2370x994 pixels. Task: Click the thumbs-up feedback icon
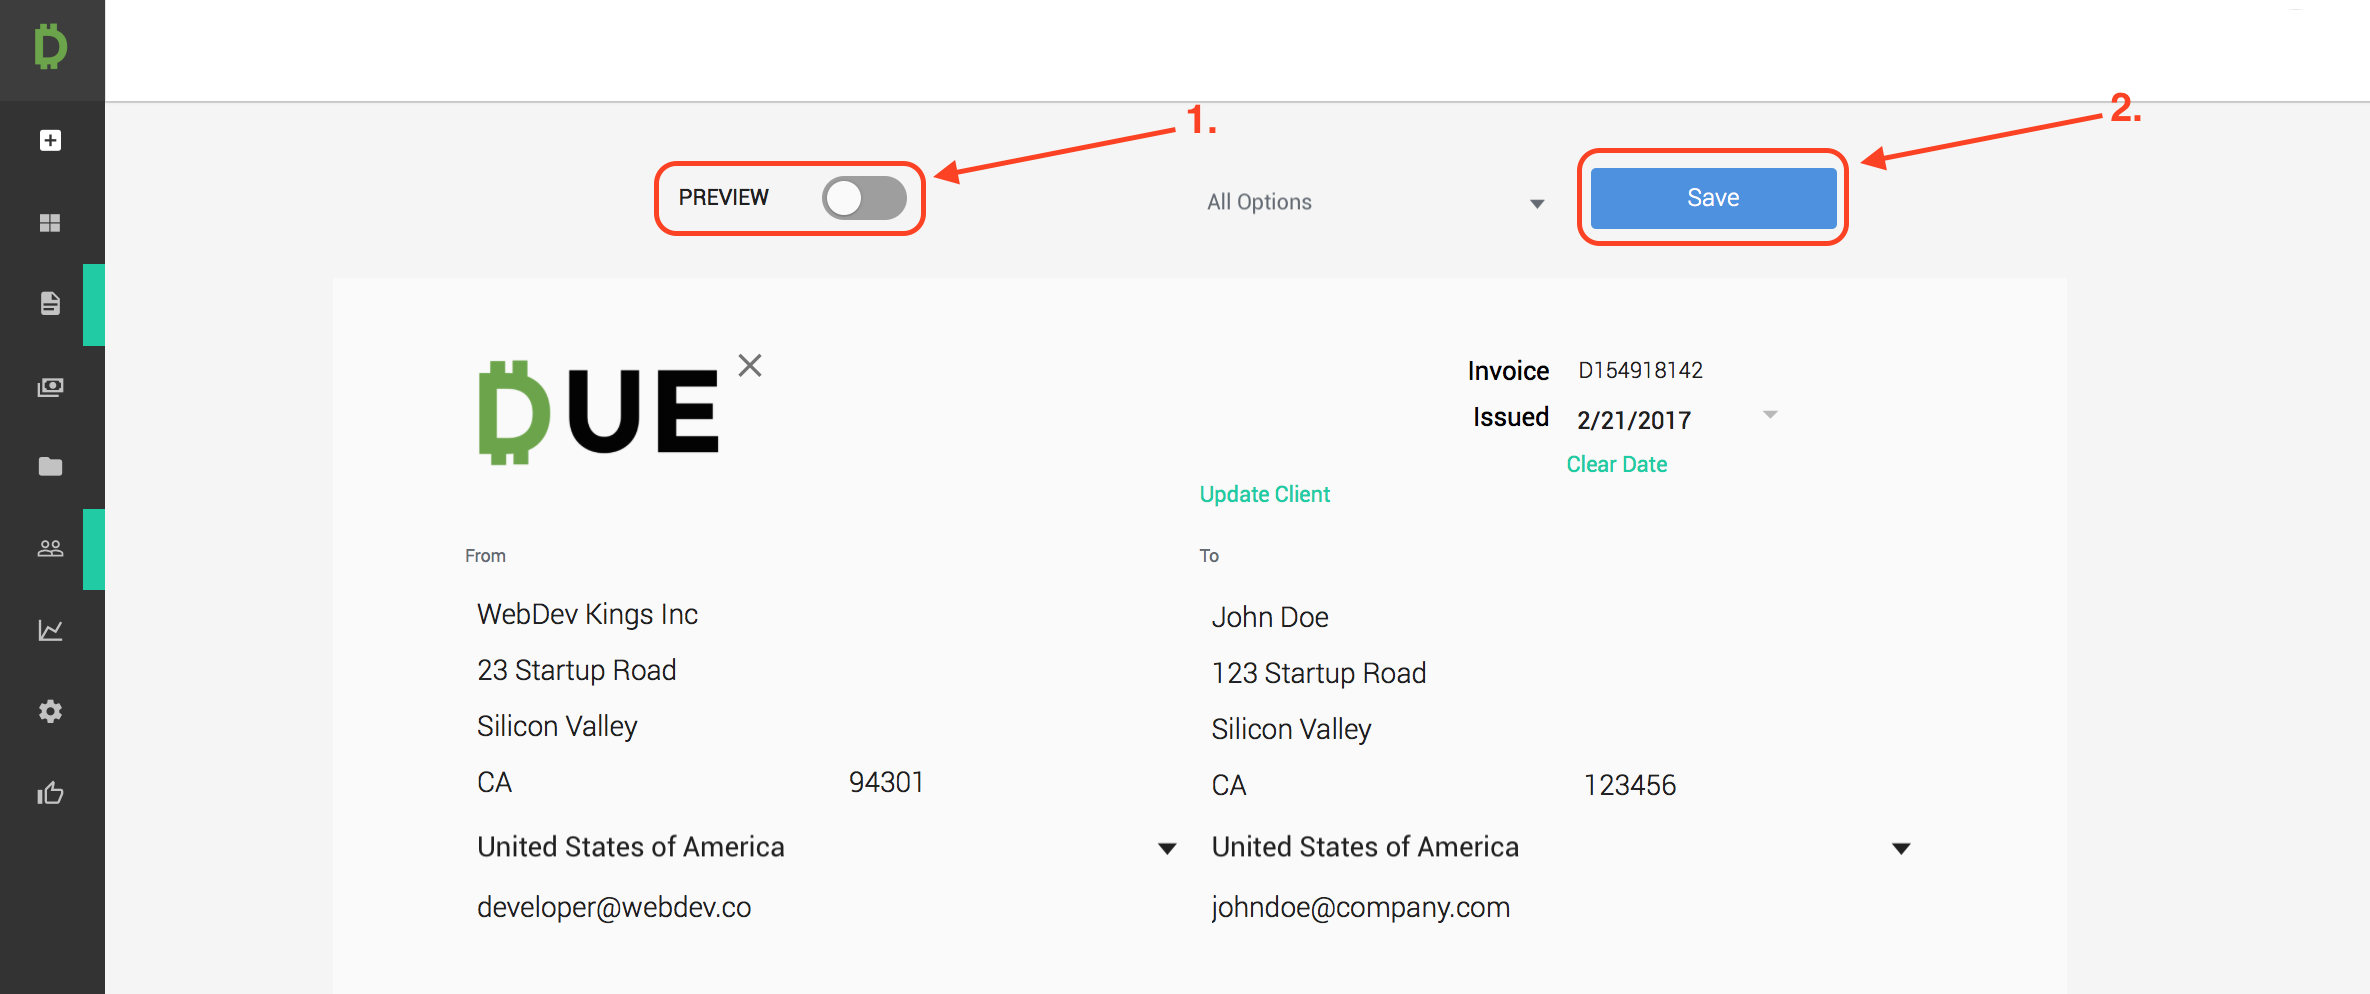[x=50, y=793]
